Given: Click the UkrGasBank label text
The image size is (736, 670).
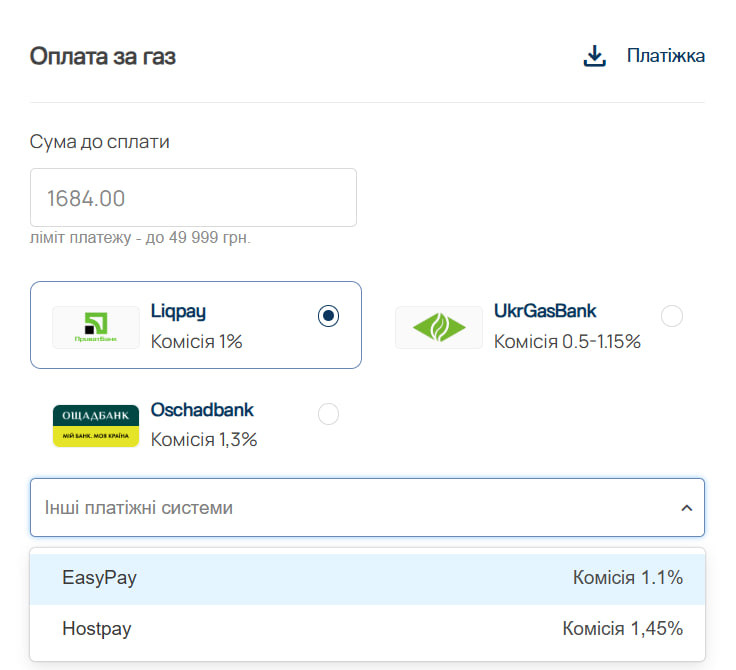Looking at the screenshot, I should coord(545,311).
